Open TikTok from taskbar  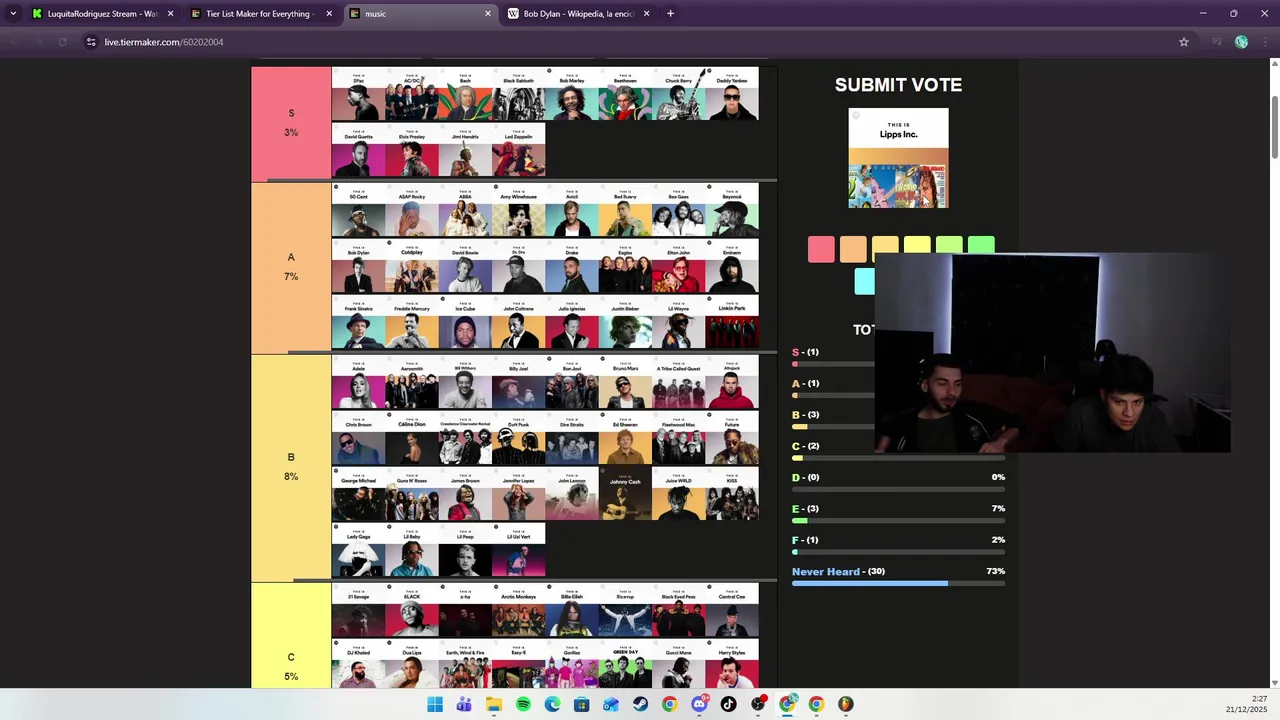coord(728,704)
